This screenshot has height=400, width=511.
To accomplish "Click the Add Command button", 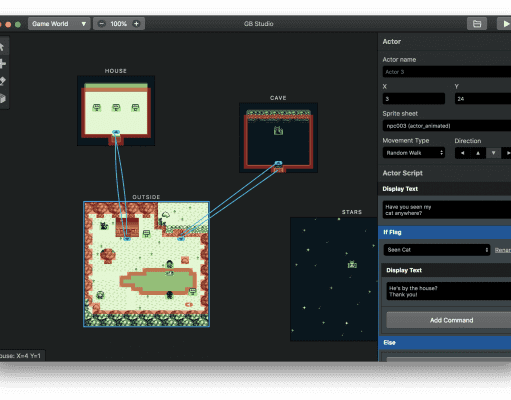I will [449, 320].
